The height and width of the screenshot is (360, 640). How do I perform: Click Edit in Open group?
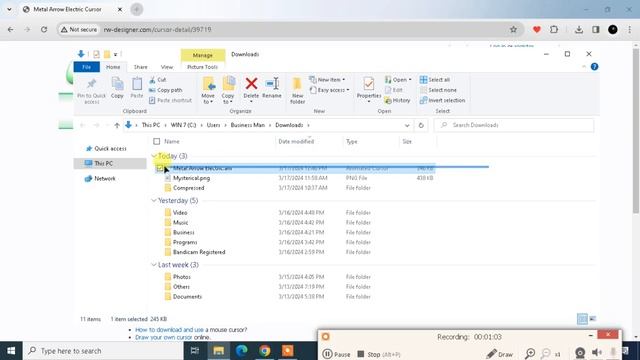394,90
